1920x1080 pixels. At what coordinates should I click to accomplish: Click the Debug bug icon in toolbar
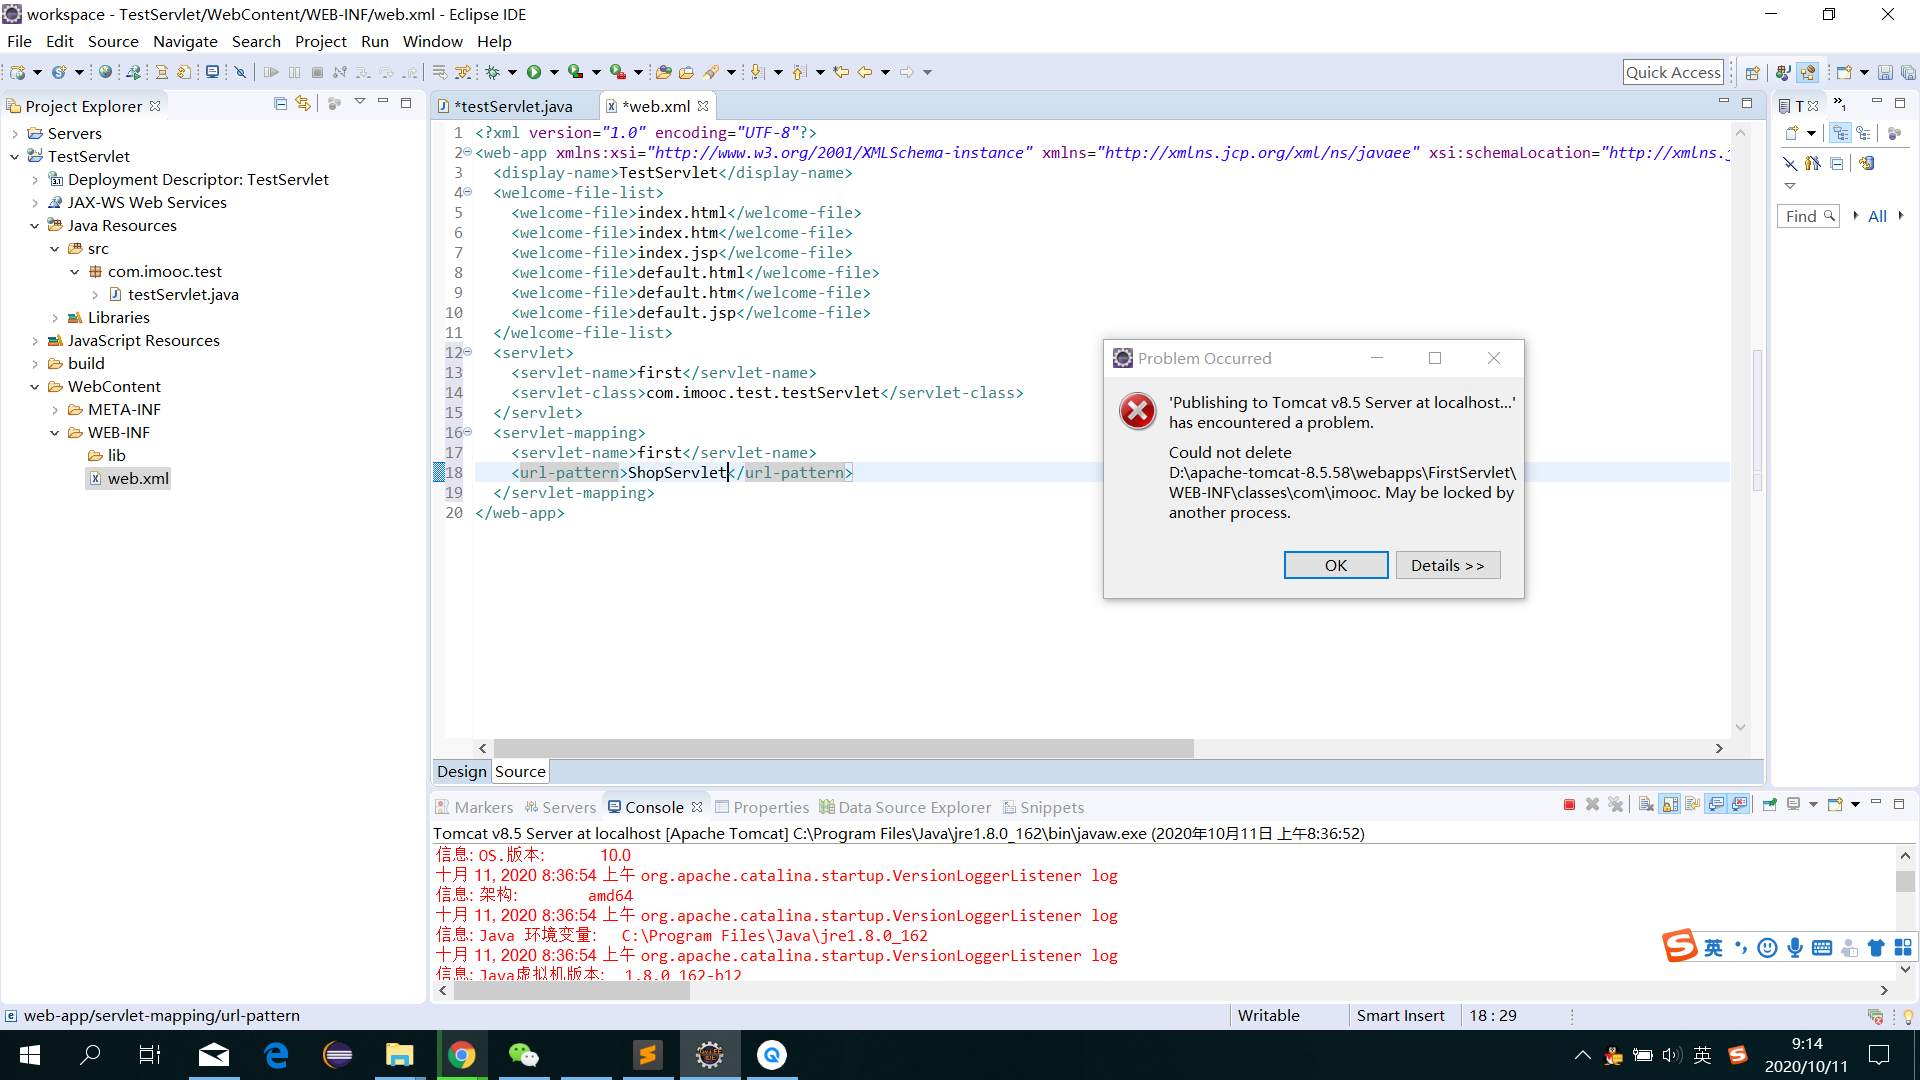point(492,72)
